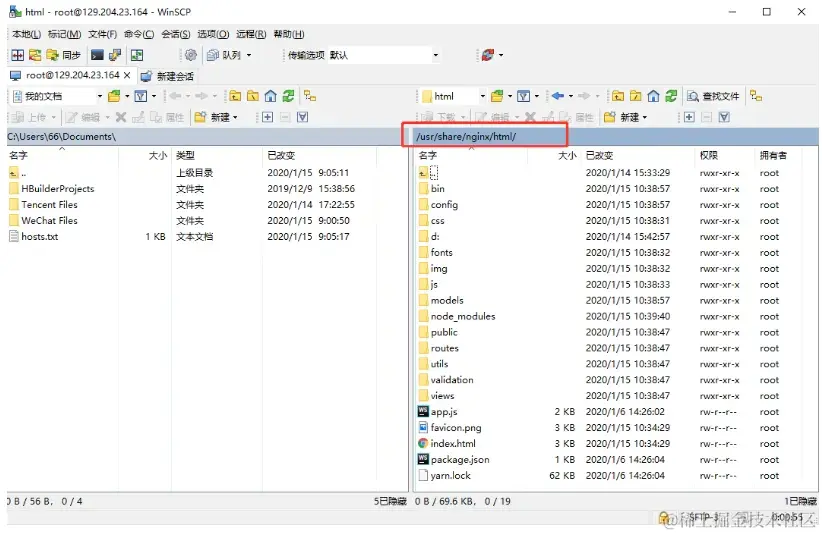Click remote panel open directory icon
822x536 pixels.
[496, 97]
